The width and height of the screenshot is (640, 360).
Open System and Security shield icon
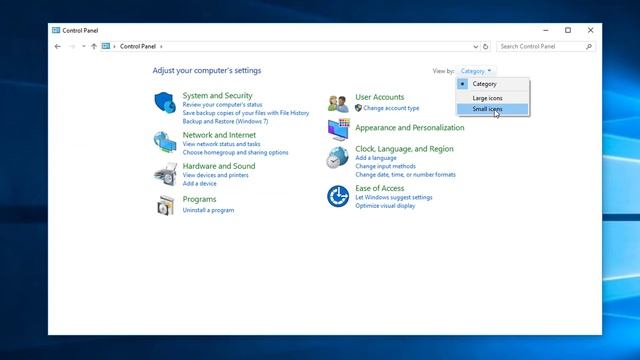(165, 102)
